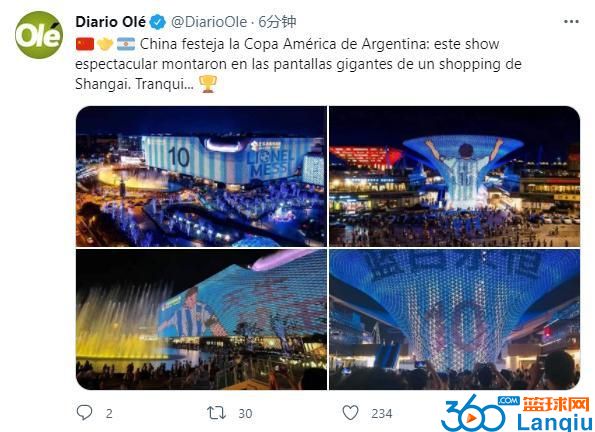Open the Messi number 10 building photo

coord(201,176)
